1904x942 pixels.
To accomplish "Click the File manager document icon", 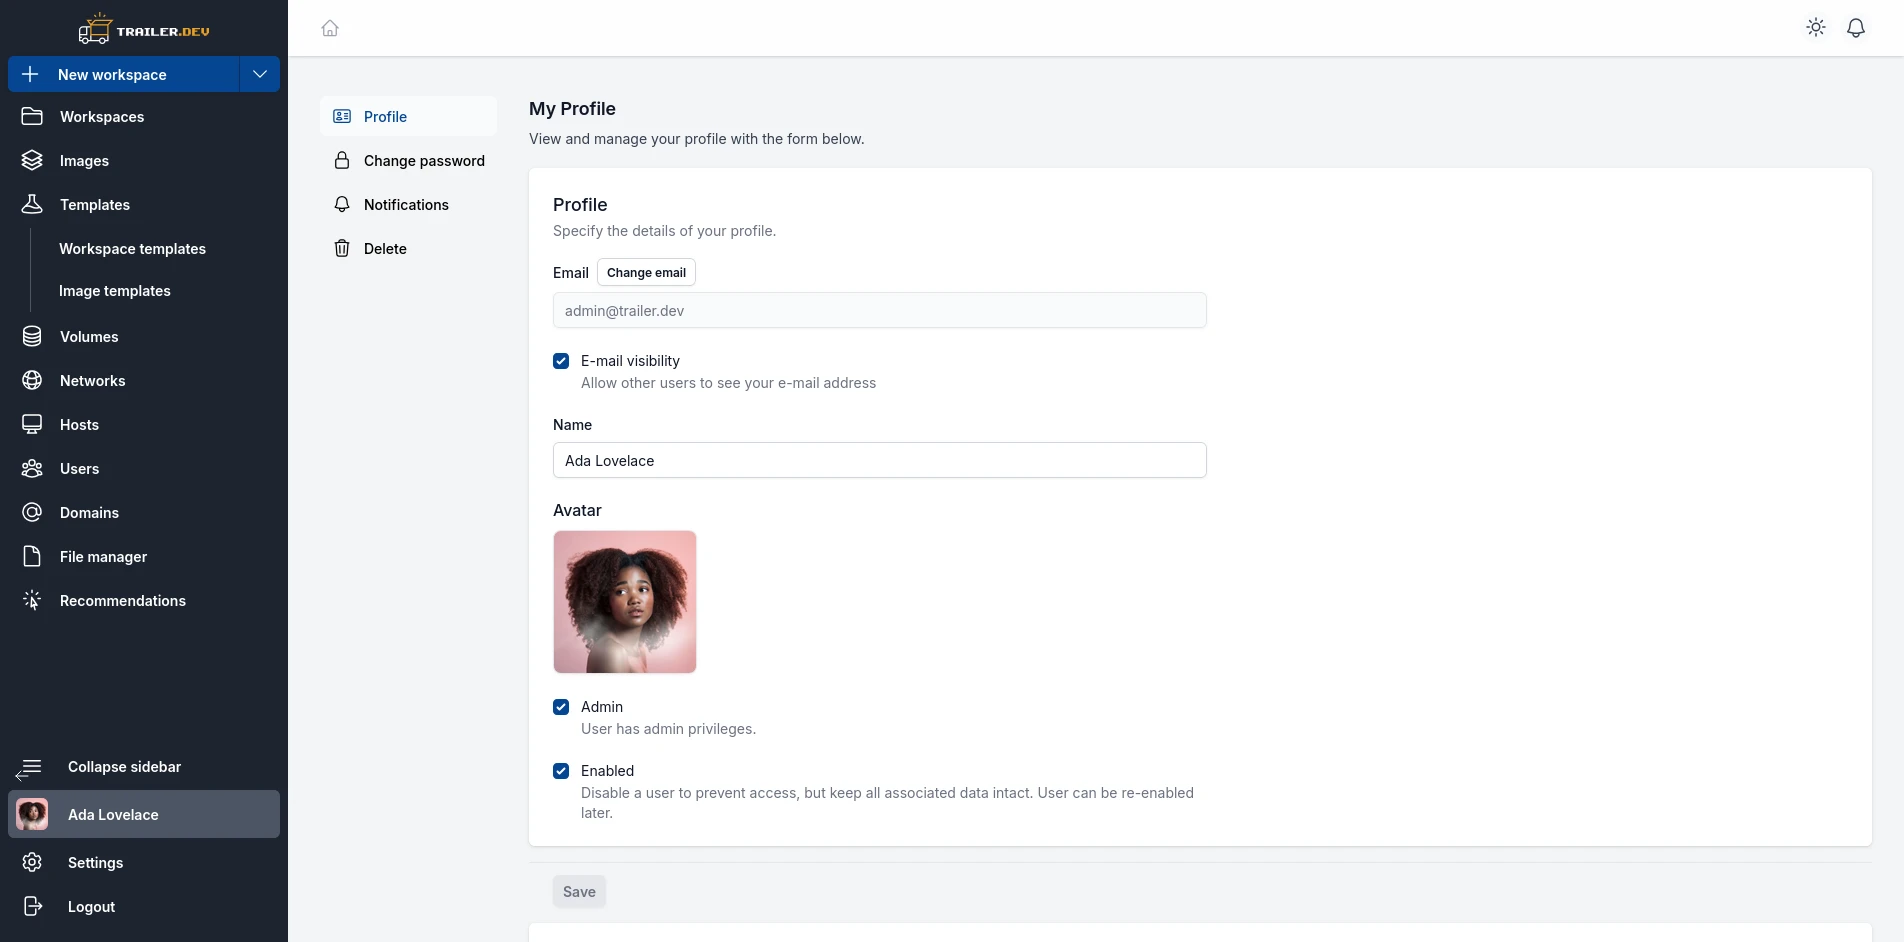I will coord(32,556).
